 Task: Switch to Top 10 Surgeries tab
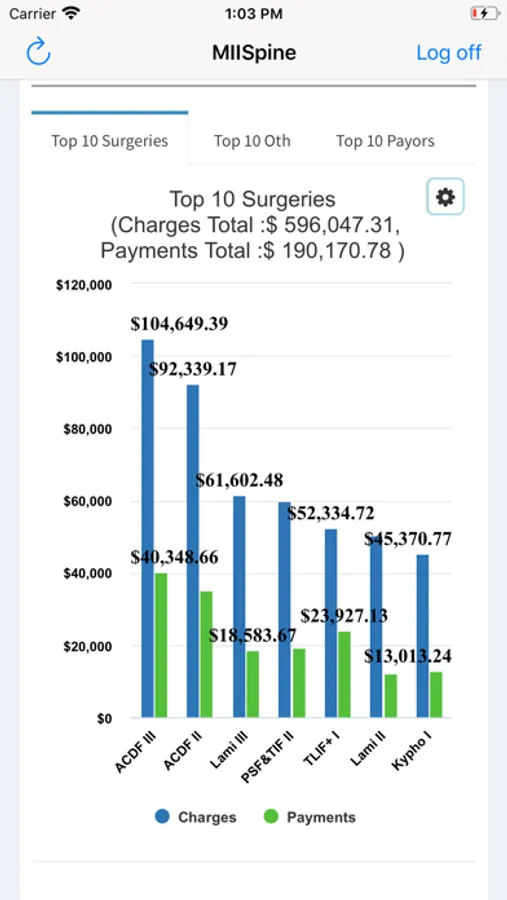[x=110, y=141]
